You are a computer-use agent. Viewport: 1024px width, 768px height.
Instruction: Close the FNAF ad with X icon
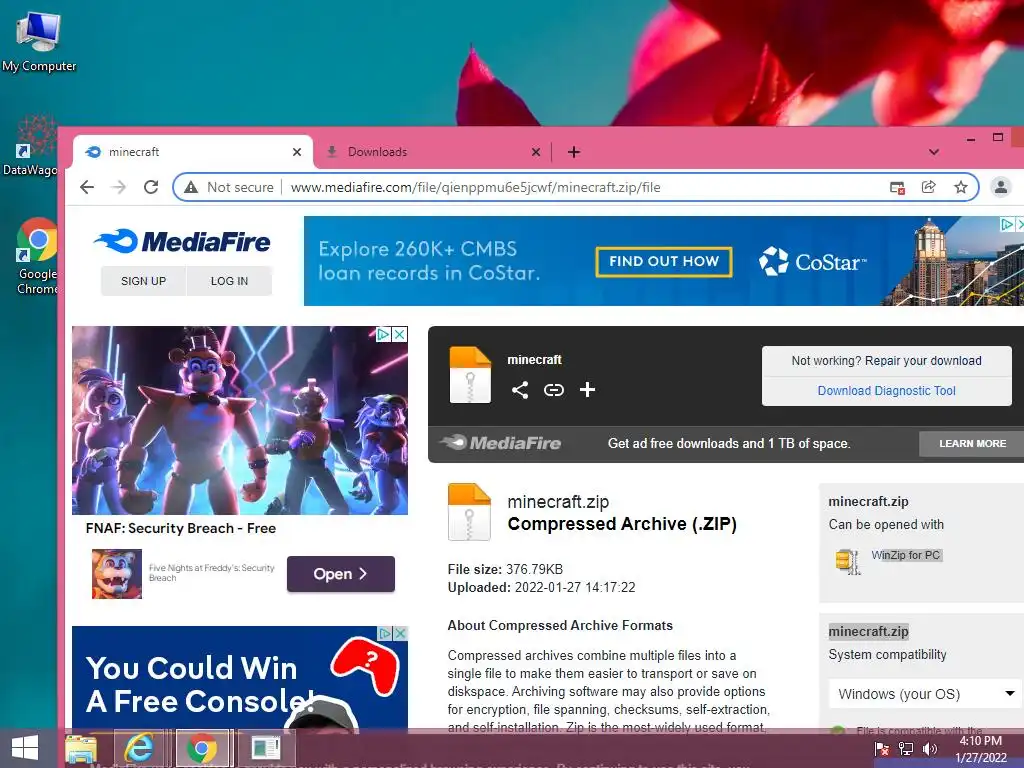(x=400, y=334)
